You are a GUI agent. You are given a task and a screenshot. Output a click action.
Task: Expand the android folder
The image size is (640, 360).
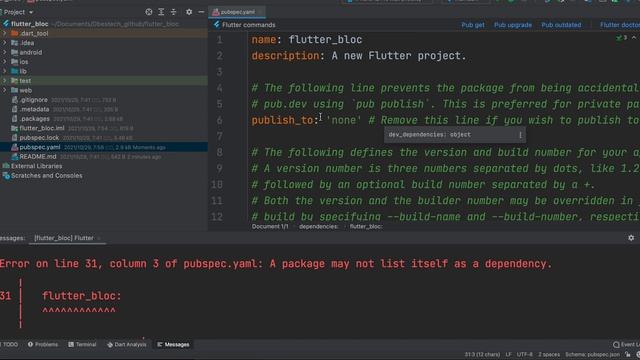[x=5, y=52]
